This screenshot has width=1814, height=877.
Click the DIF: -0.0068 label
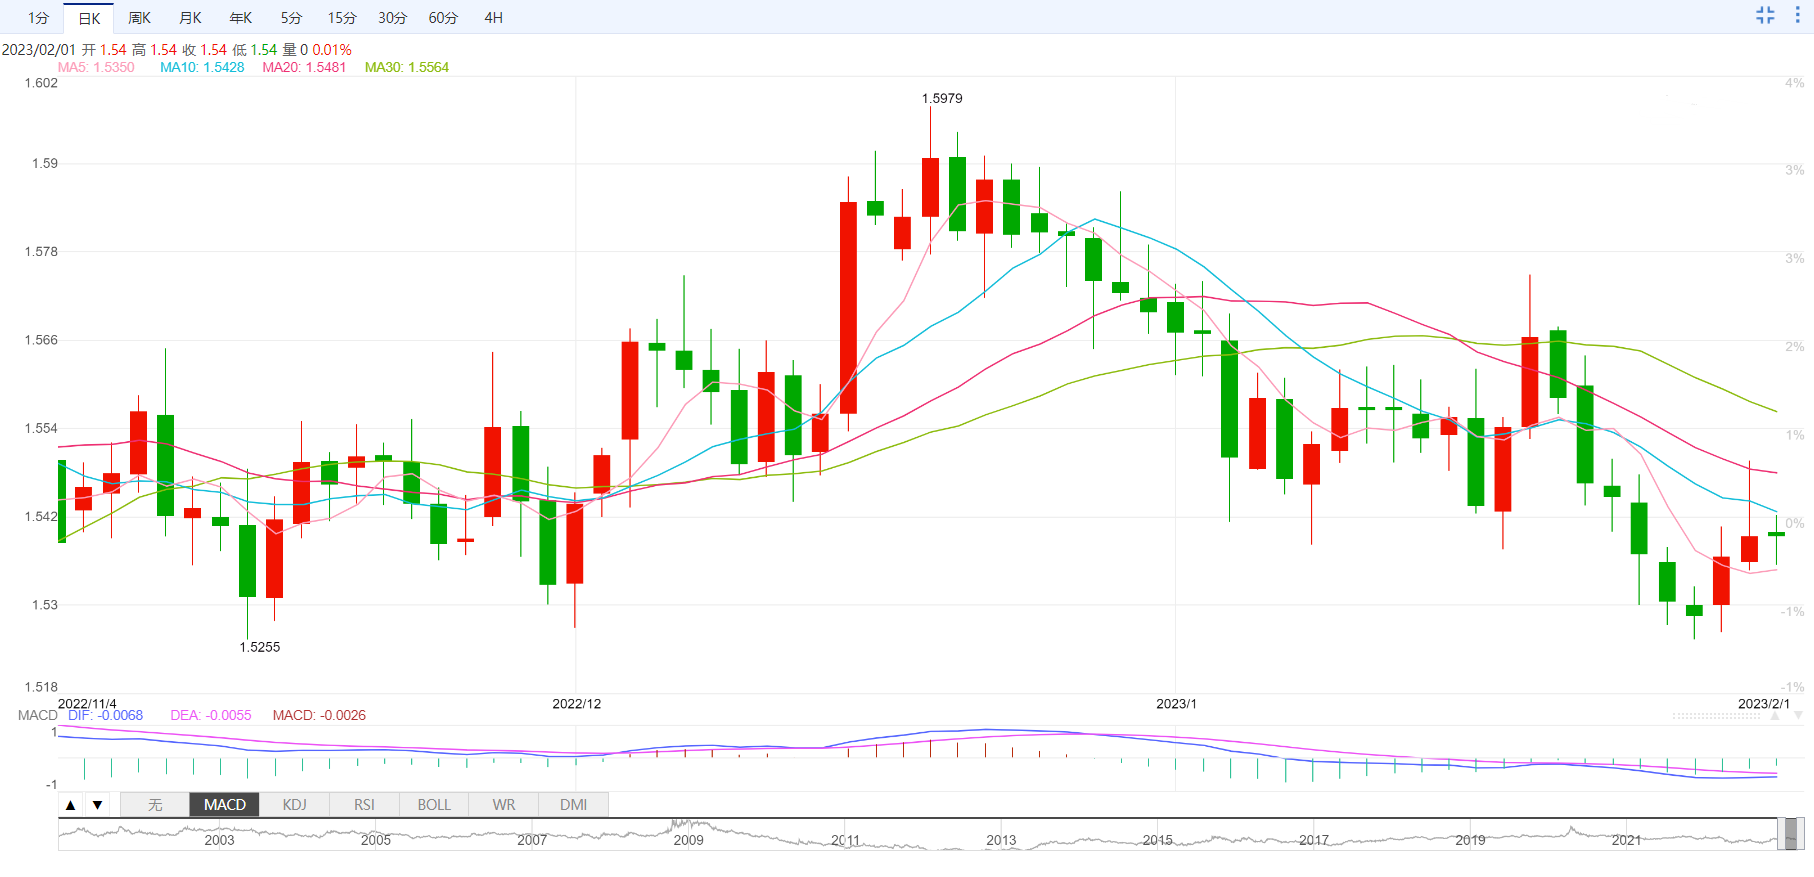[105, 715]
